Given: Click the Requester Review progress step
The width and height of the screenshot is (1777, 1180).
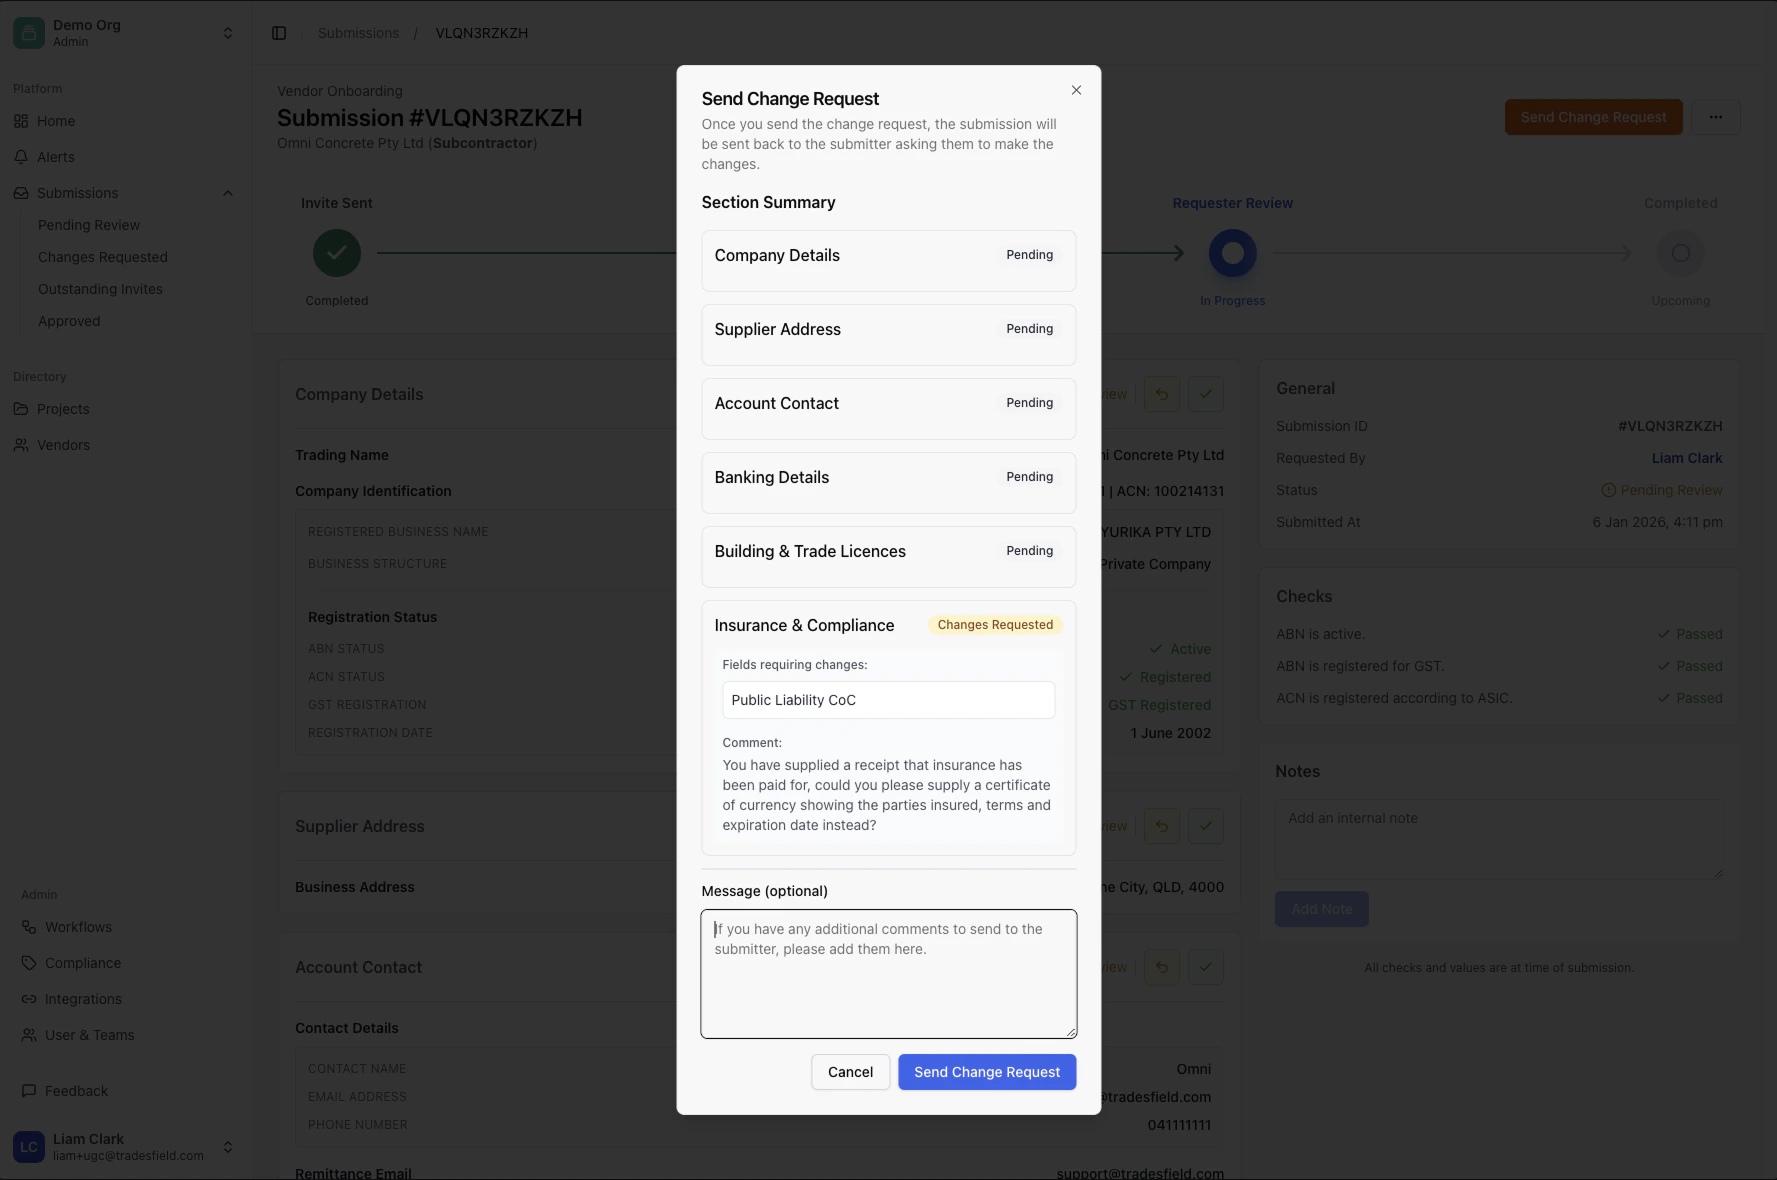Looking at the screenshot, I should (1232, 252).
